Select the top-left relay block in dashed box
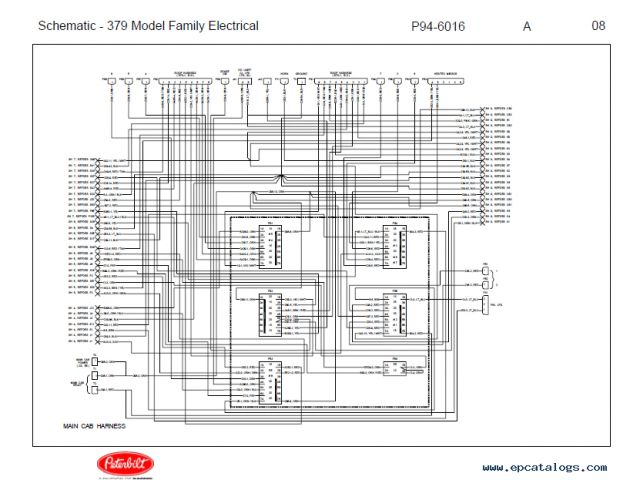 pyautogui.click(x=269, y=246)
